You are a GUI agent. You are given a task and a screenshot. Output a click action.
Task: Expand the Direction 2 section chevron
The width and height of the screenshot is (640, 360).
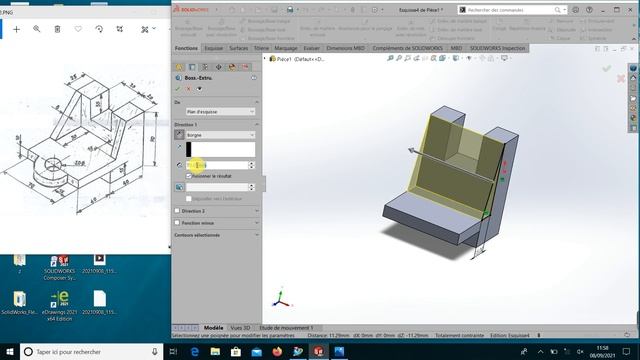(257, 211)
